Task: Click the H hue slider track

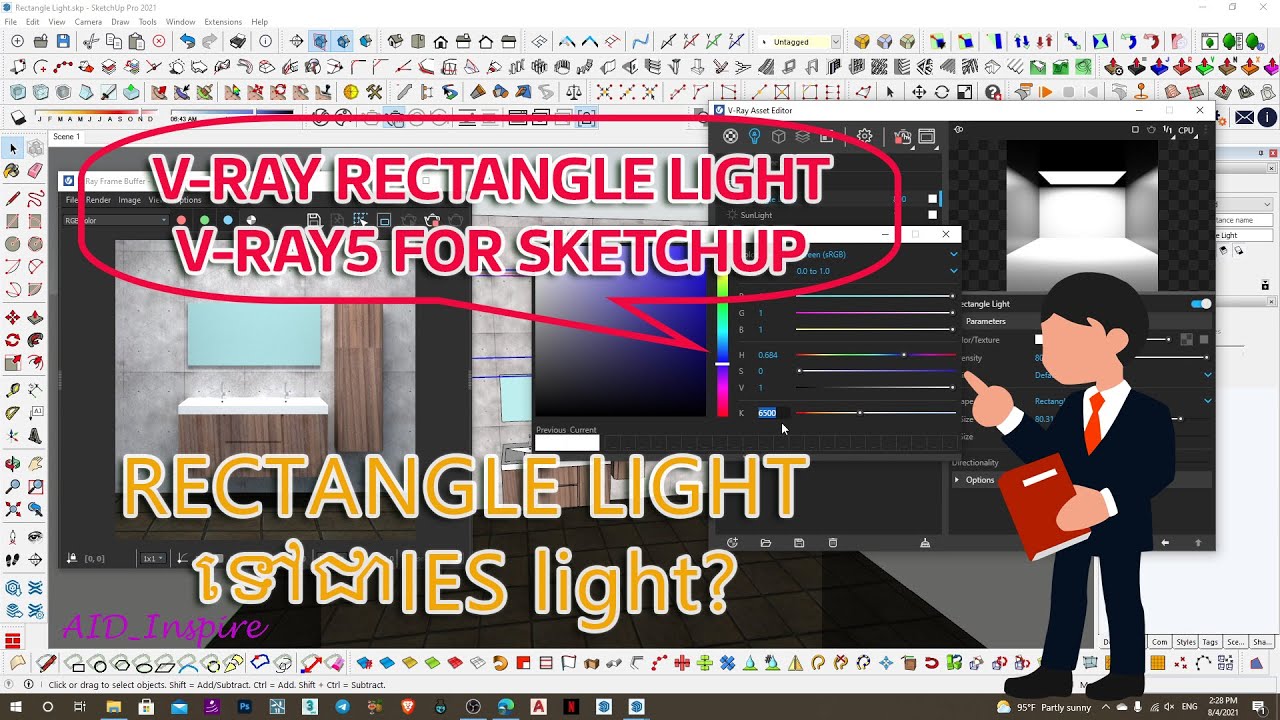Action: click(x=876, y=355)
